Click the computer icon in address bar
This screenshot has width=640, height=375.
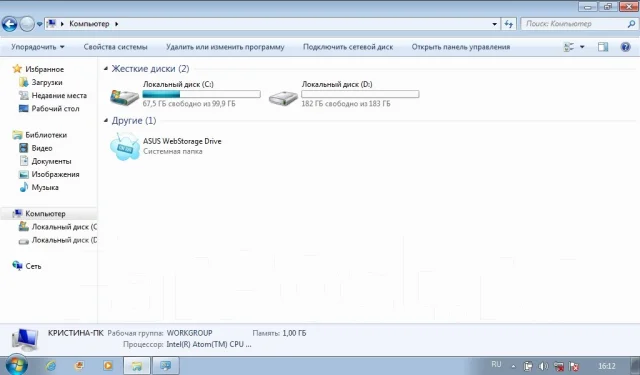[51, 24]
